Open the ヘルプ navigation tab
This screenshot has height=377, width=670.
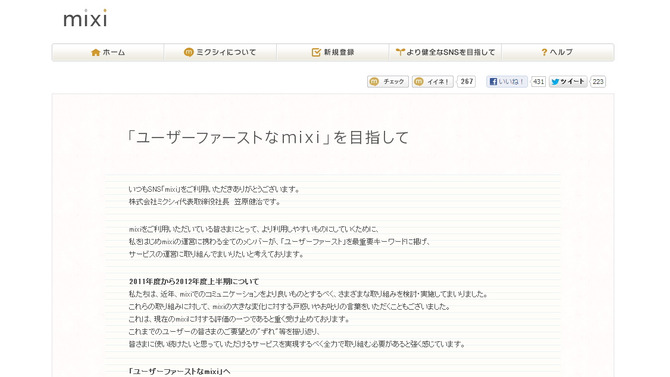(558, 52)
